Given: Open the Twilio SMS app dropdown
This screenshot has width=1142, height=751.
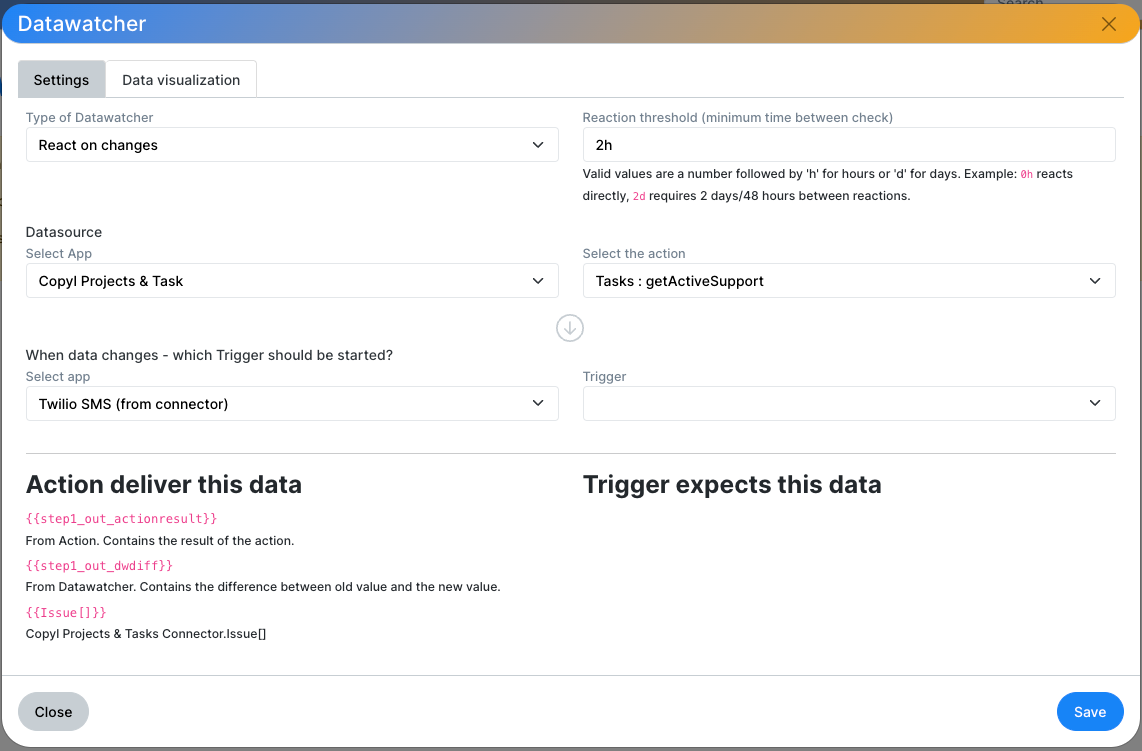Looking at the screenshot, I should click(x=292, y=404).
